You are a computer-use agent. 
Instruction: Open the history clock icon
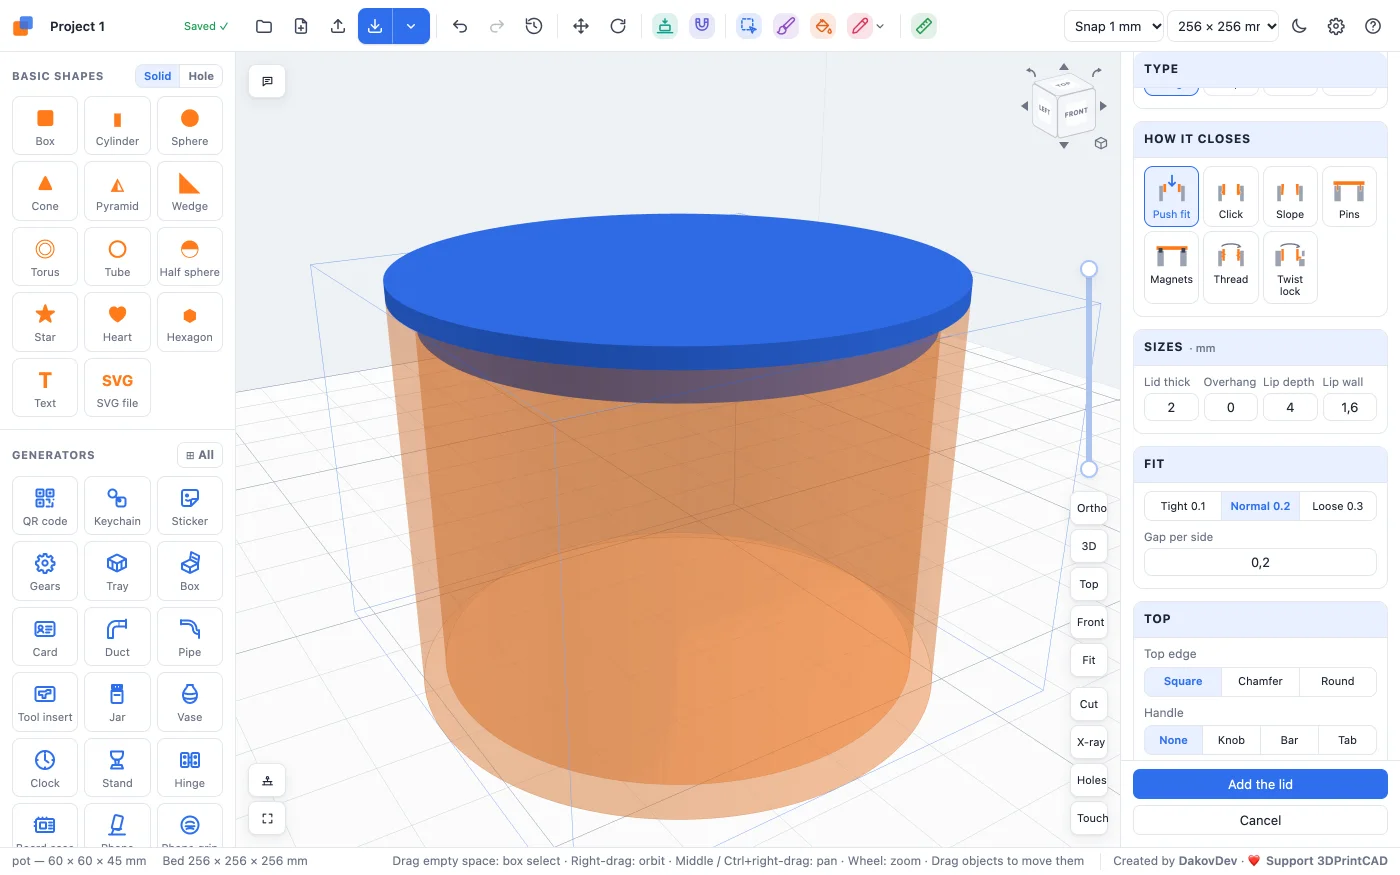tap(534, 26)
